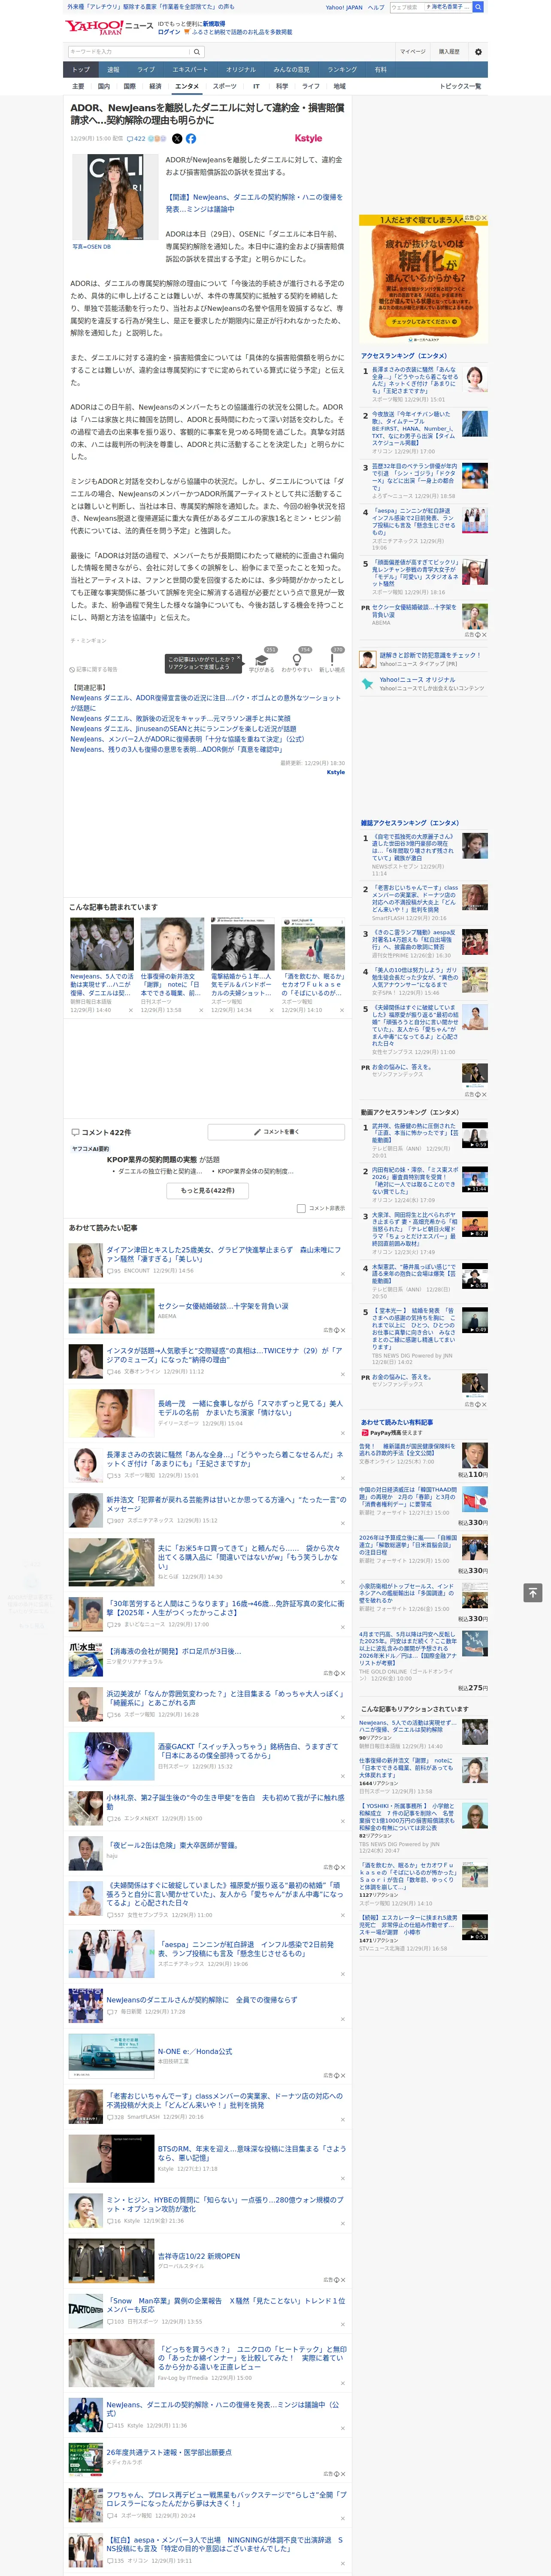551x2576 pixels.
Task: Click the blue web search button at top
Action: 478,7
